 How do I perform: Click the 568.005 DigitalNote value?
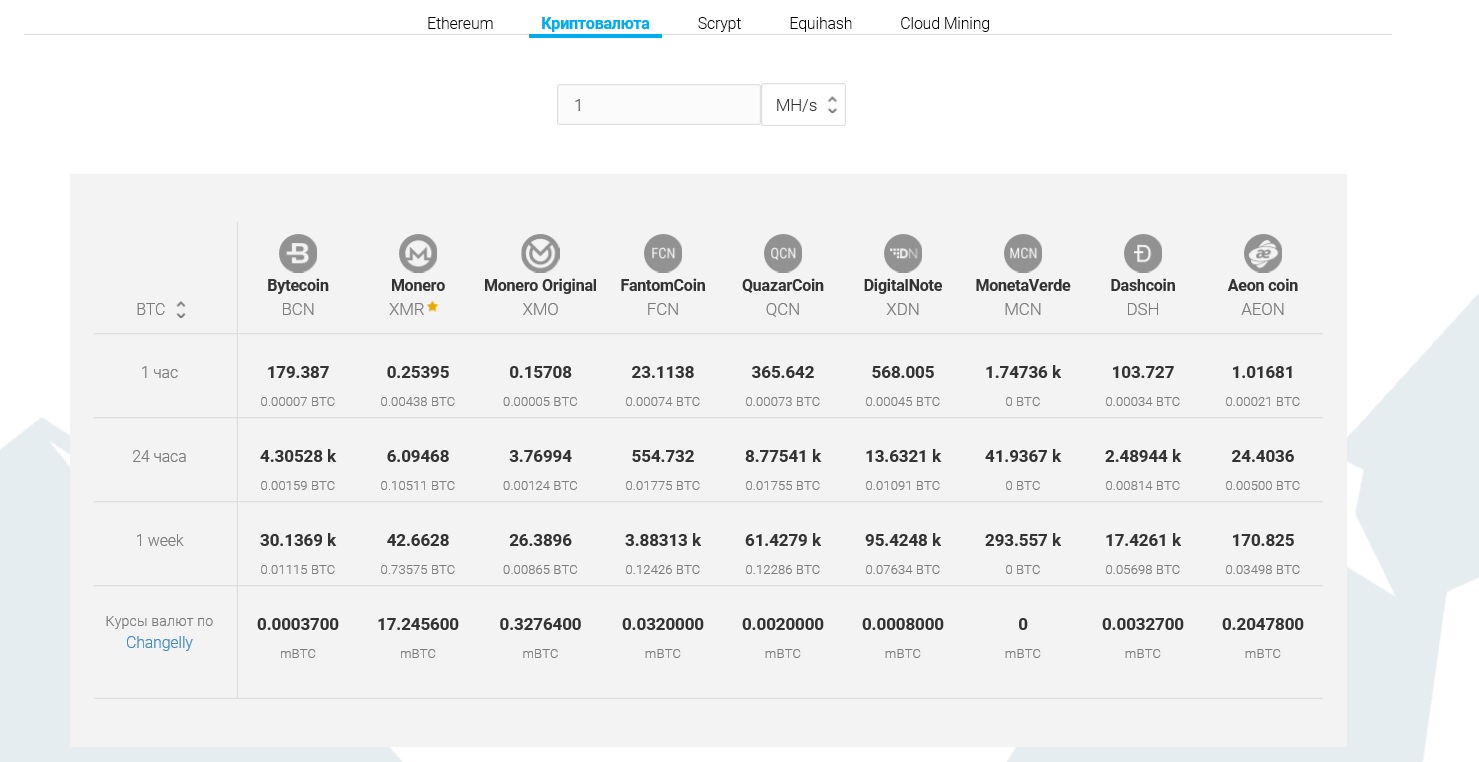[903, 372]
